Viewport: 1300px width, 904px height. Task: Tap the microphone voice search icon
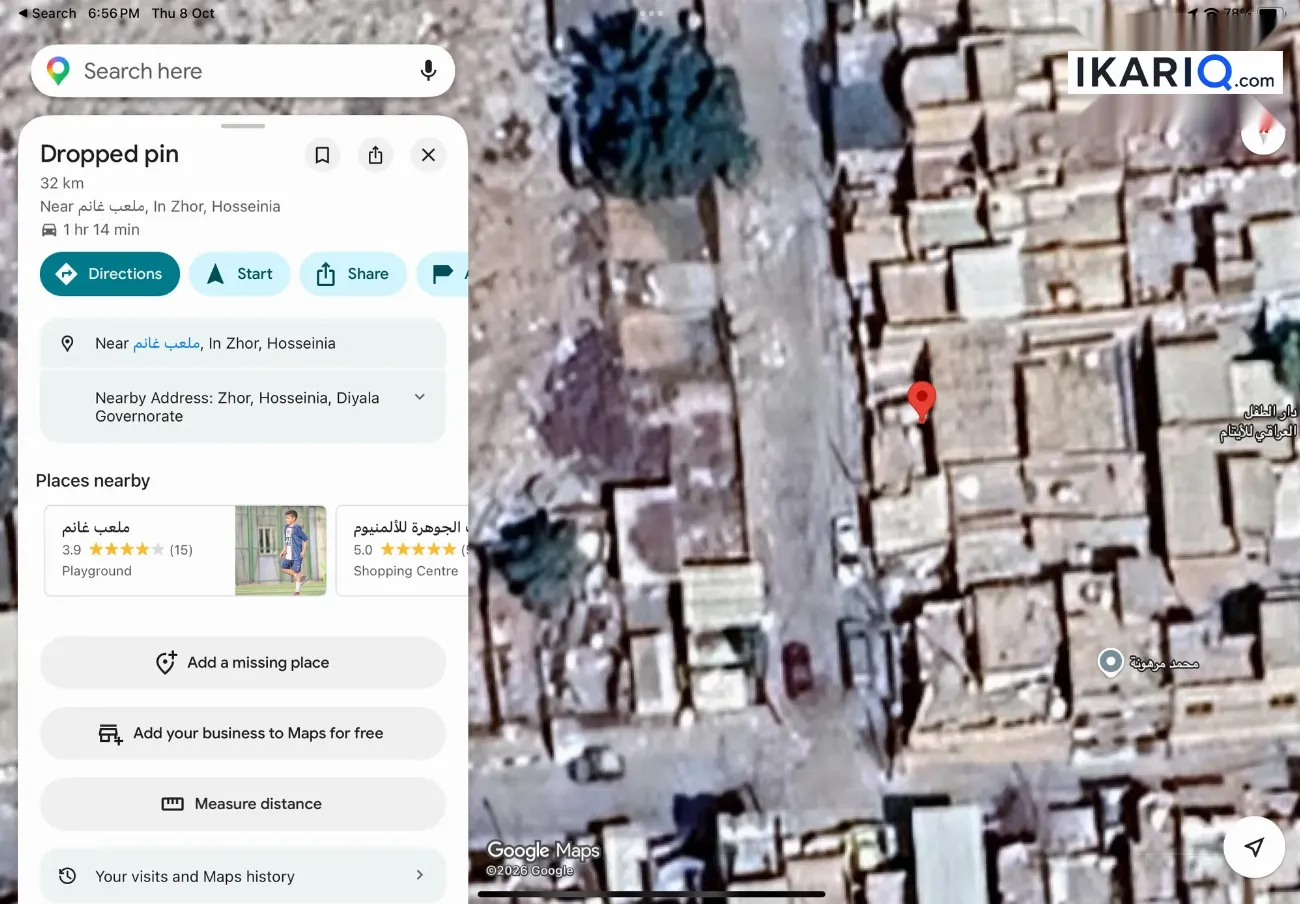pyautogui.click(x=428, y=71)
